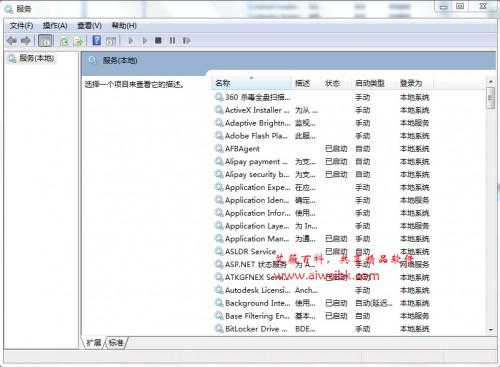Select the ATKGFNEX Service row
This screenshot has width=500, height=367.
tap(322, 277)
